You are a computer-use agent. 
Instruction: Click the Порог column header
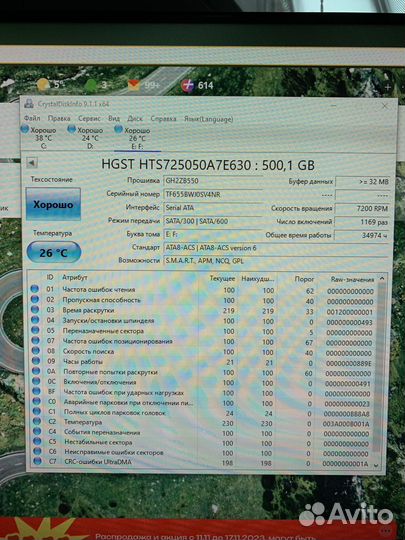tap(304, 279)
